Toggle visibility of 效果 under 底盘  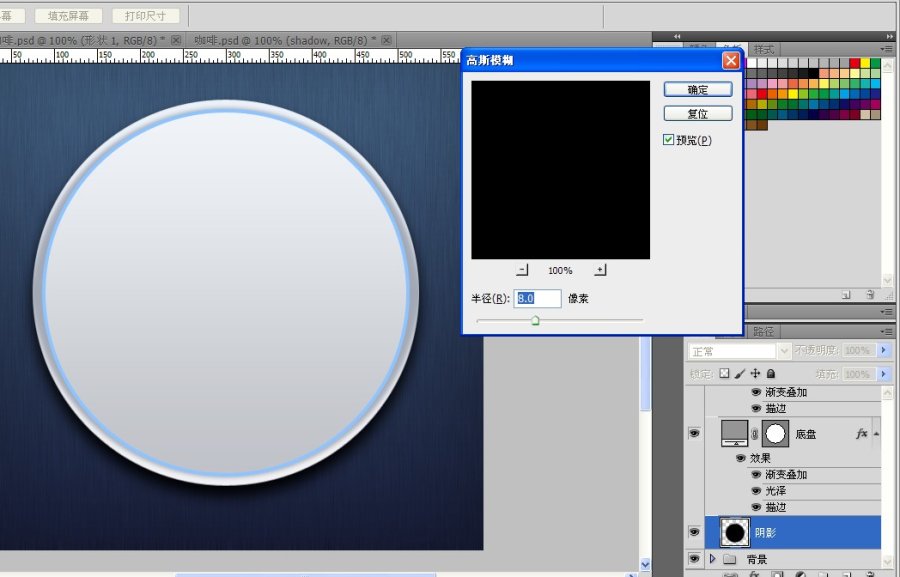[x=740, y=458]
